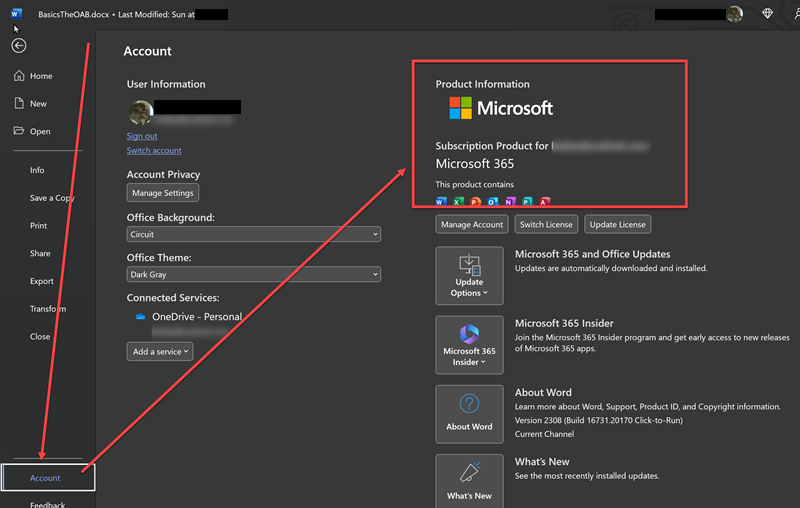Open the Add a service menu

pos(160,351)
